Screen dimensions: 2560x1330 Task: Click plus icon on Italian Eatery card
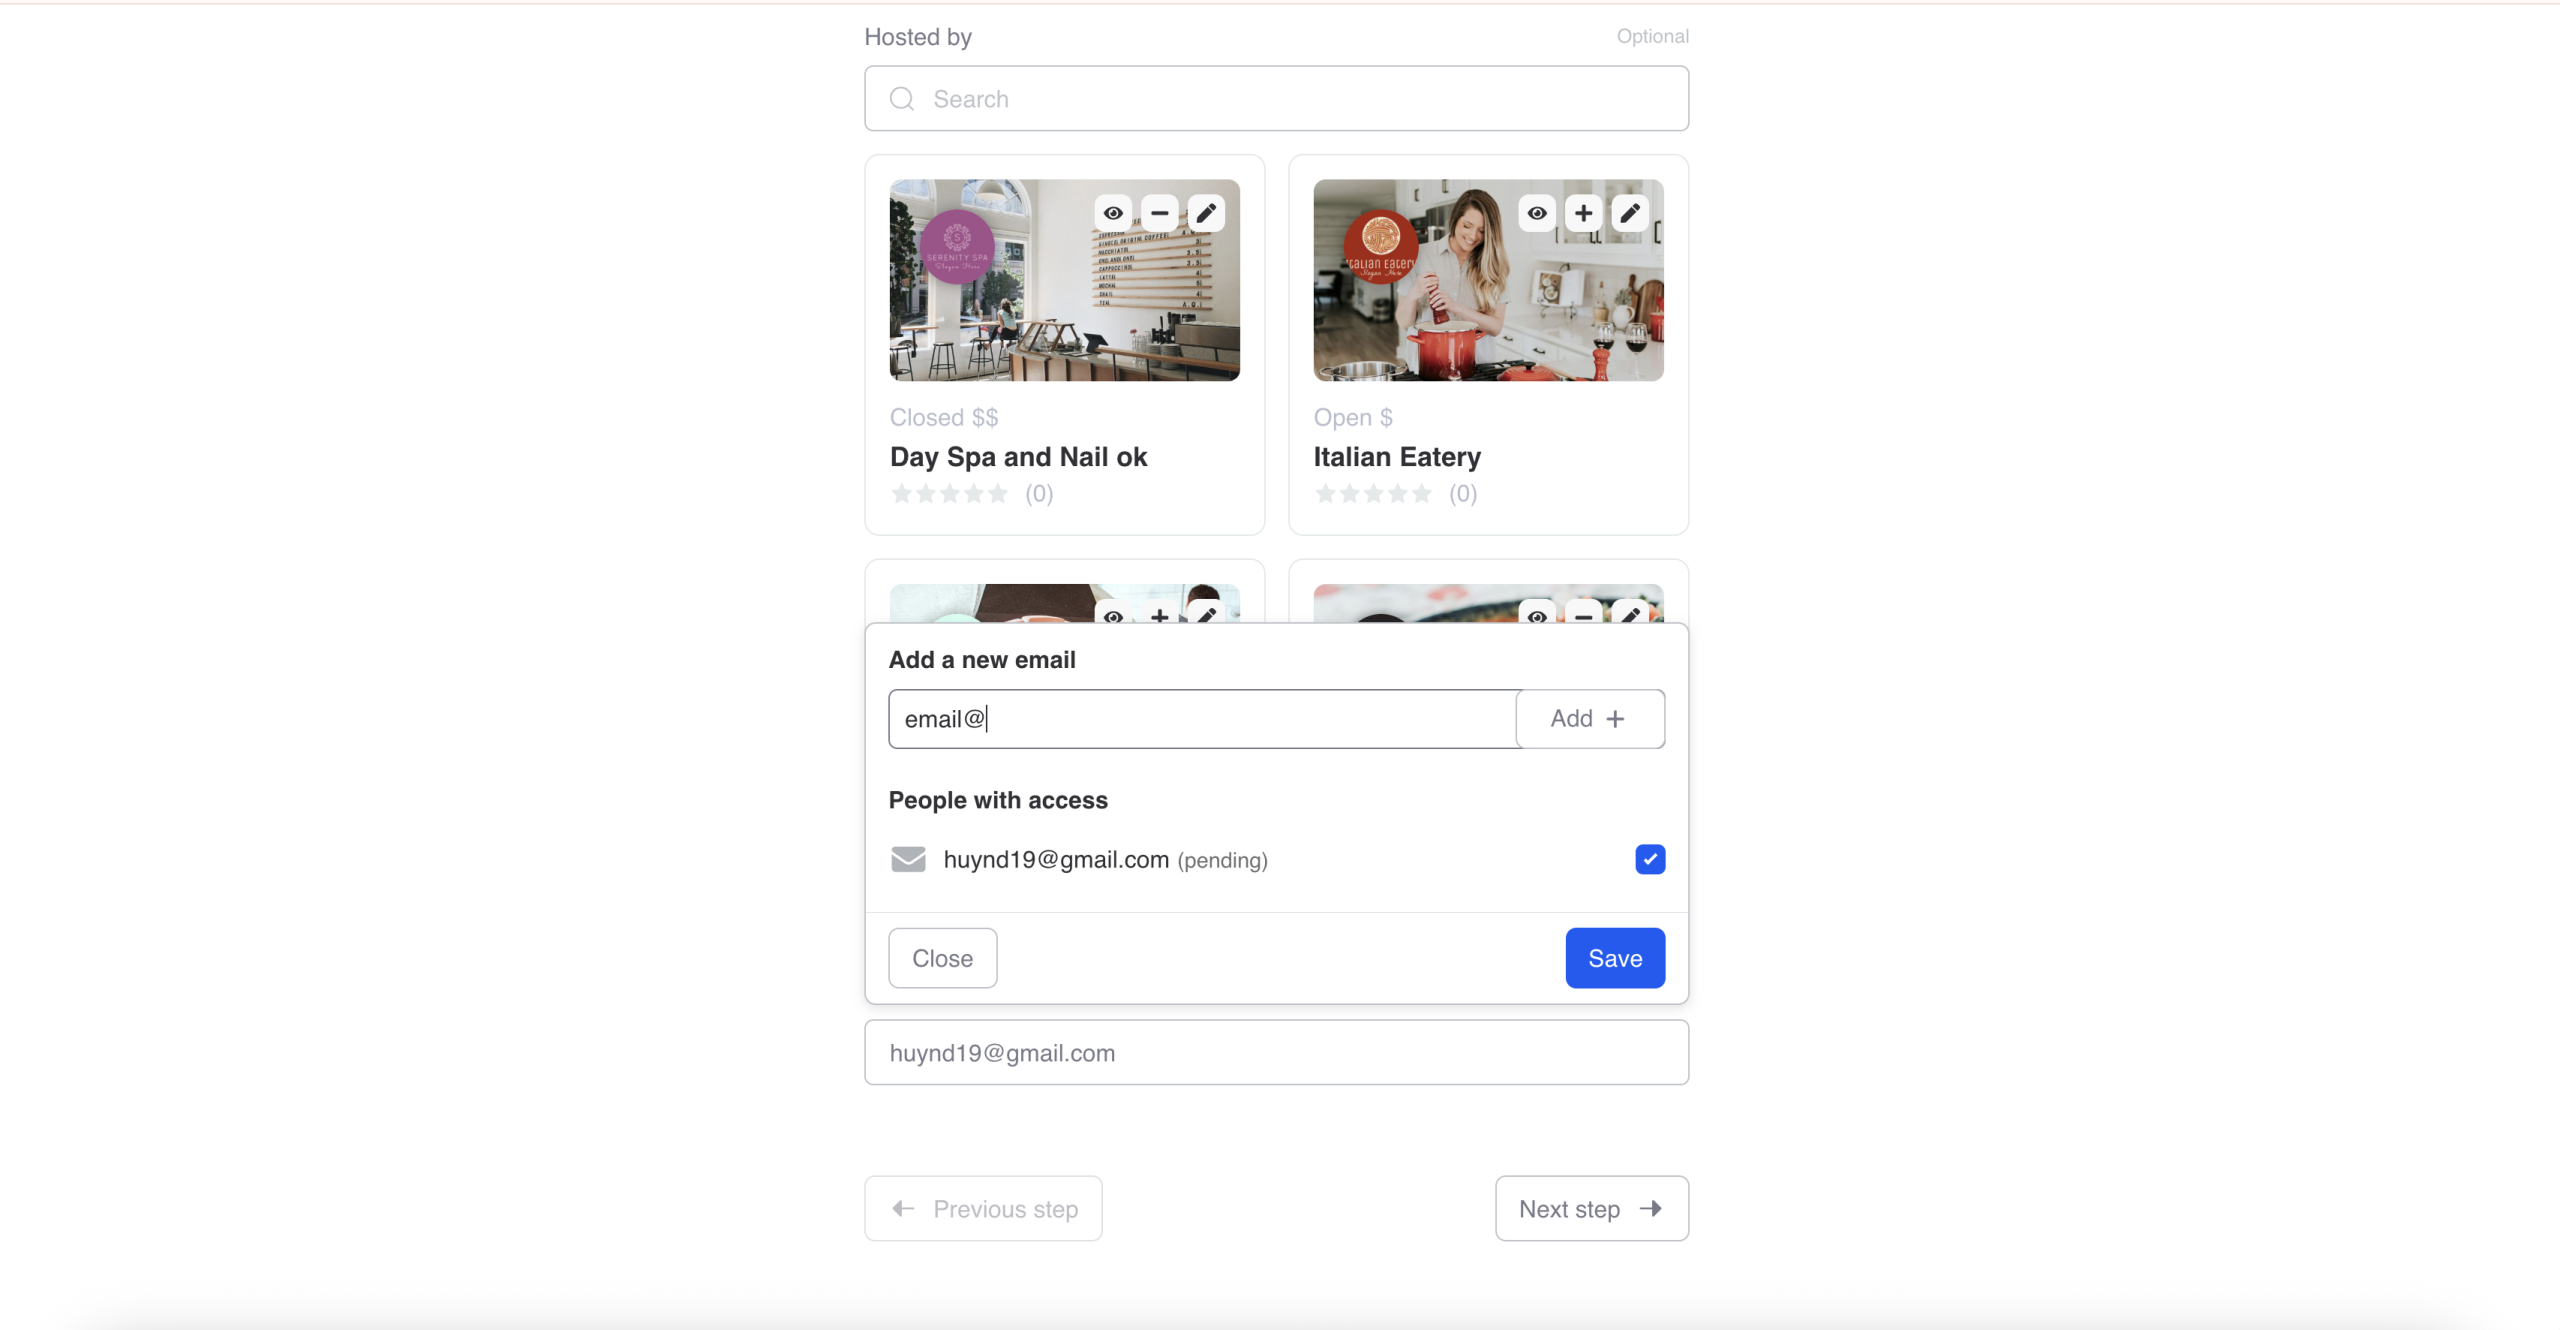pos(1583,213)
